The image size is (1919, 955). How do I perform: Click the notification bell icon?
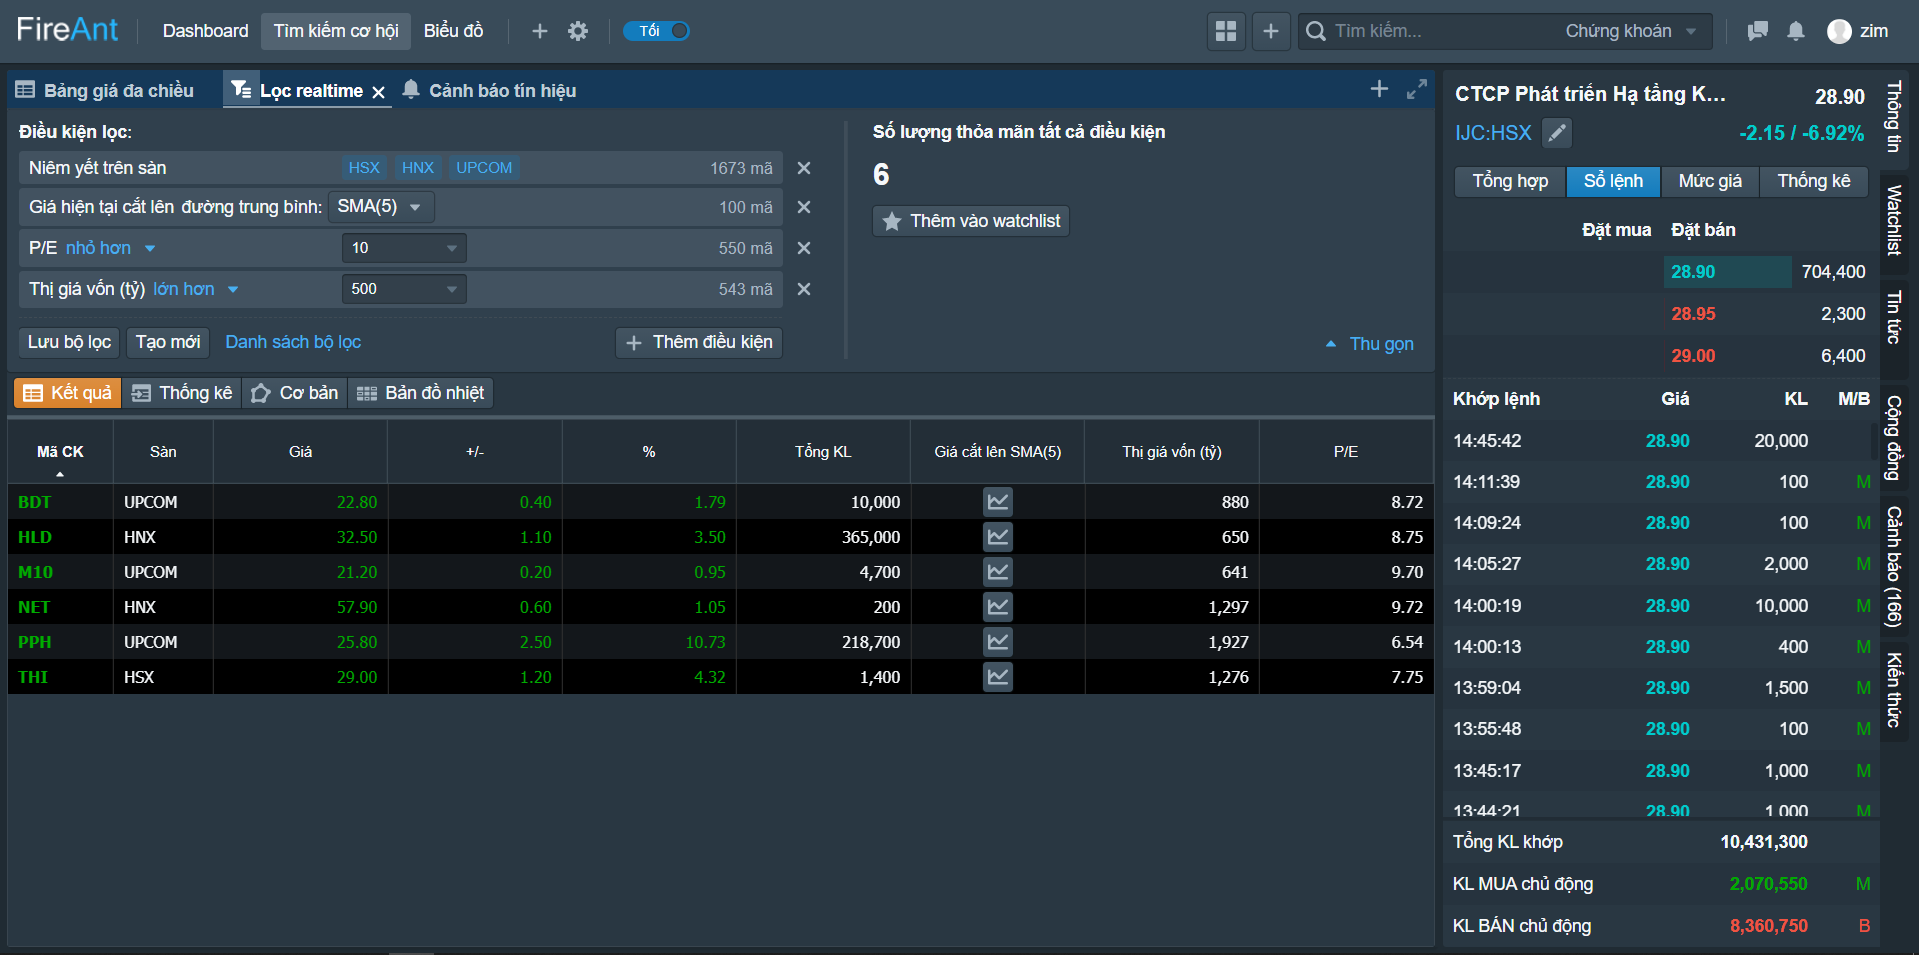[1795, 31]
